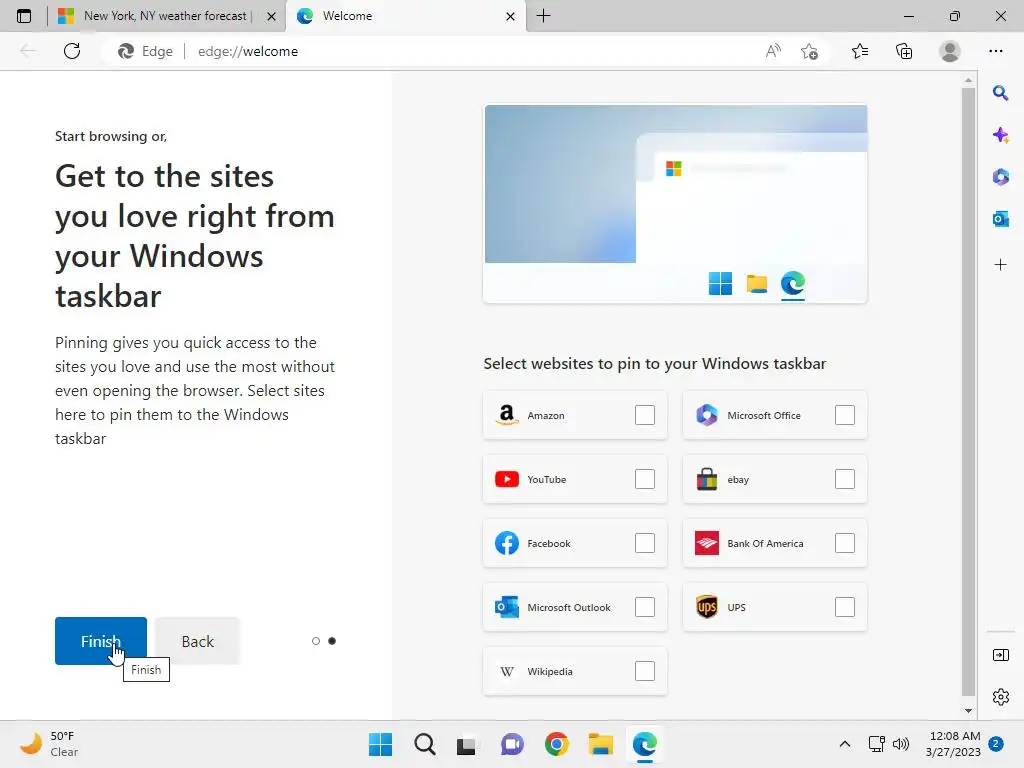Open the notification count badge

[x=996, y=743]
